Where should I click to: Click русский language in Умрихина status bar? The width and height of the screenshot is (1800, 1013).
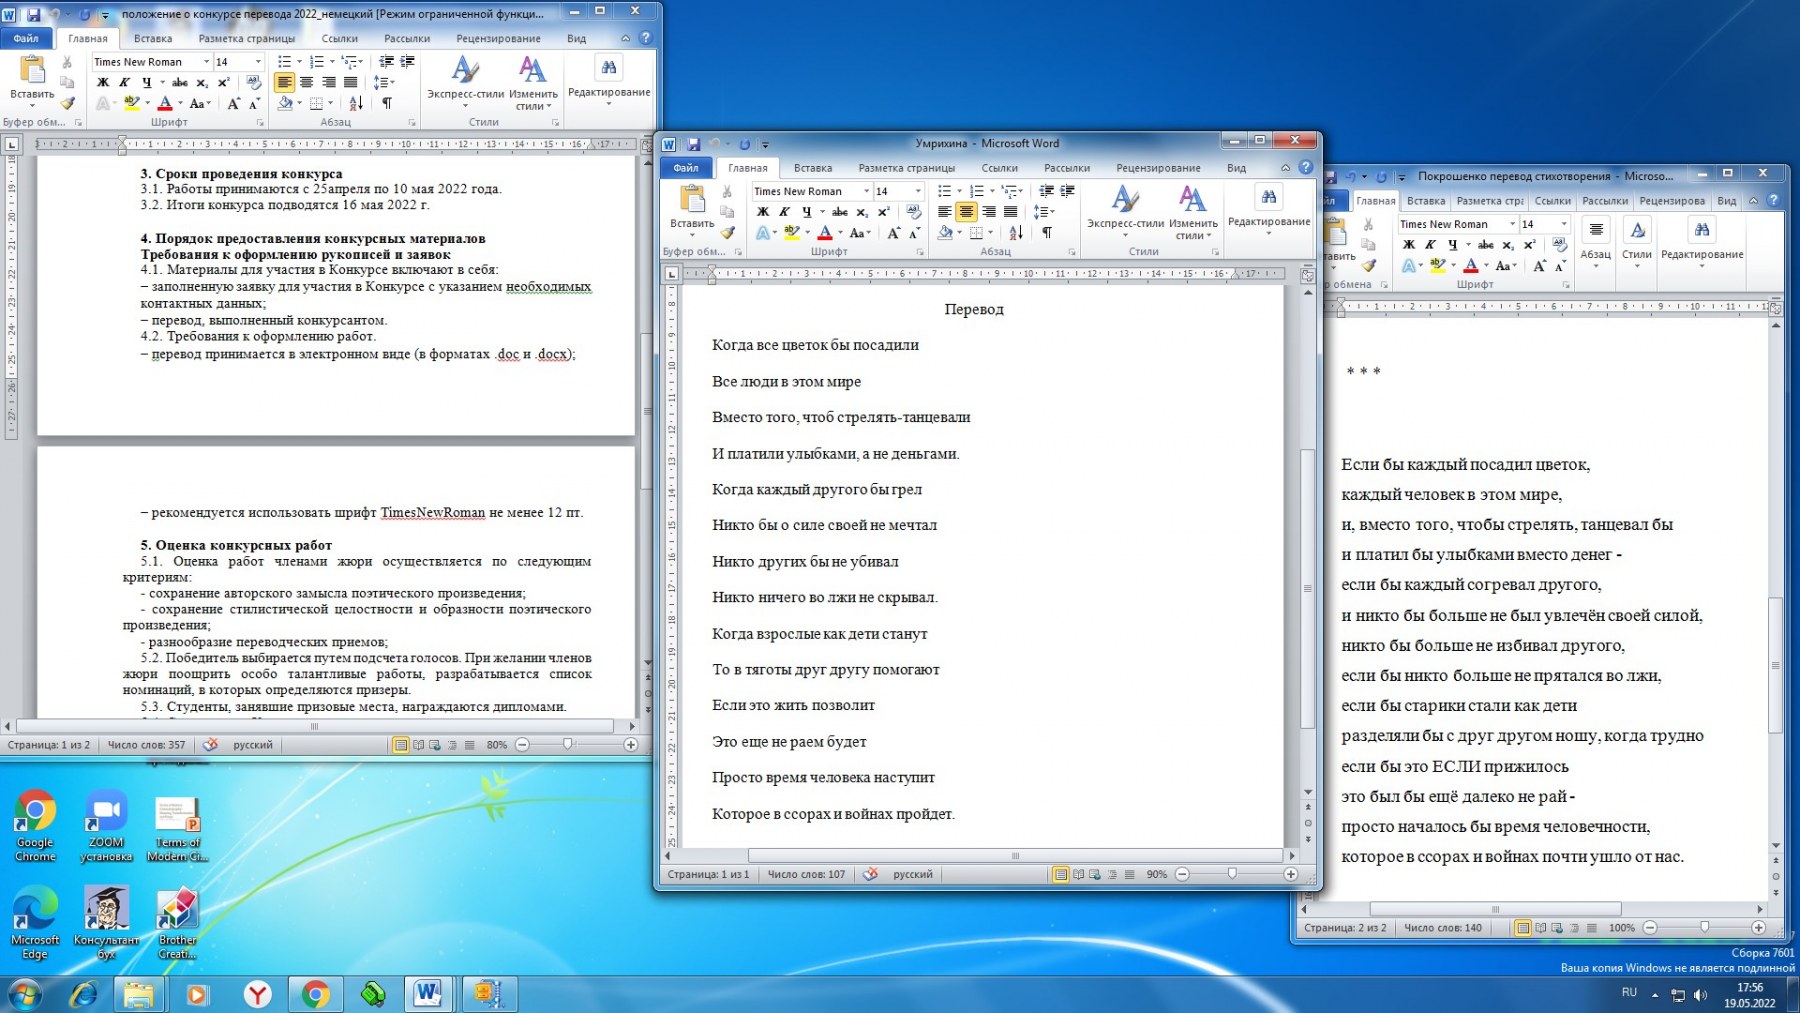pyautogui.click(x=912, y=874)
